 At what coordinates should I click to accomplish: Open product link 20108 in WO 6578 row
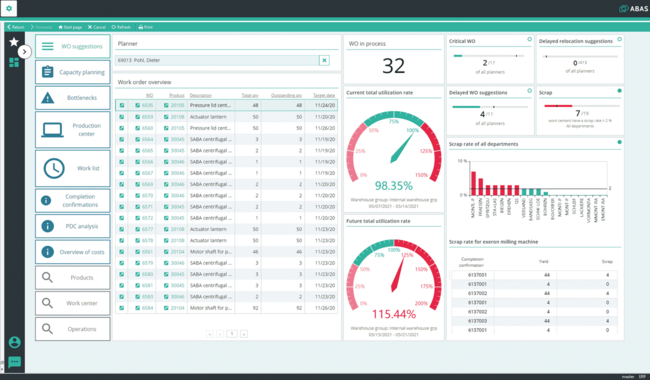click(177, 240)
